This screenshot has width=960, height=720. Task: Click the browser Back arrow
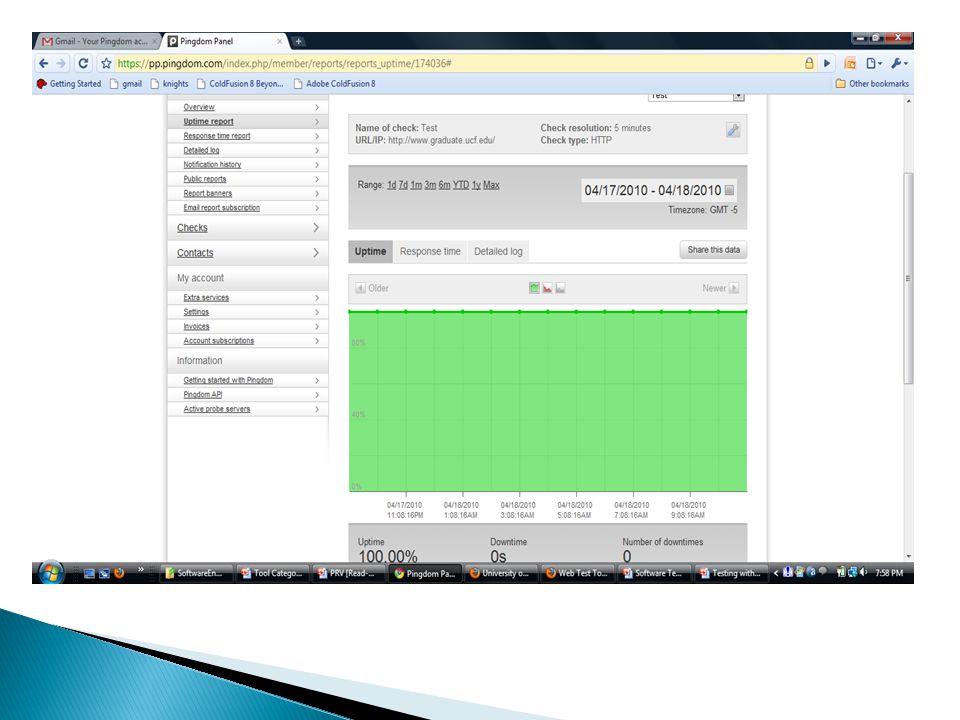pos(43,63)
